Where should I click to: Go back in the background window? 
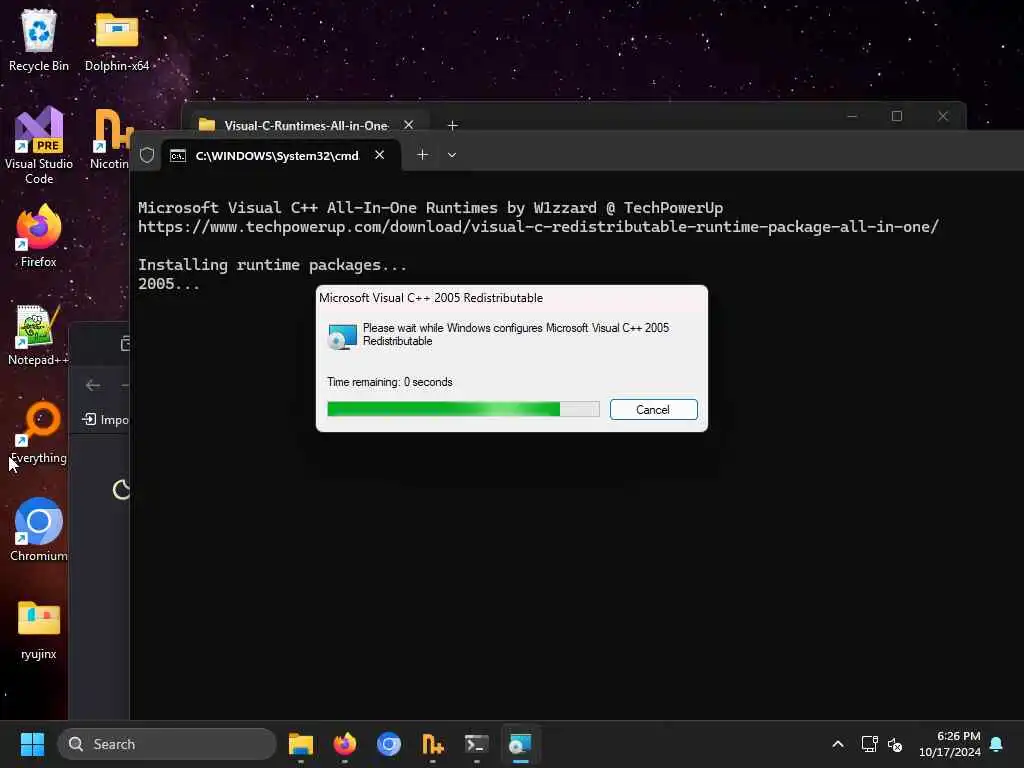[93, 385]
